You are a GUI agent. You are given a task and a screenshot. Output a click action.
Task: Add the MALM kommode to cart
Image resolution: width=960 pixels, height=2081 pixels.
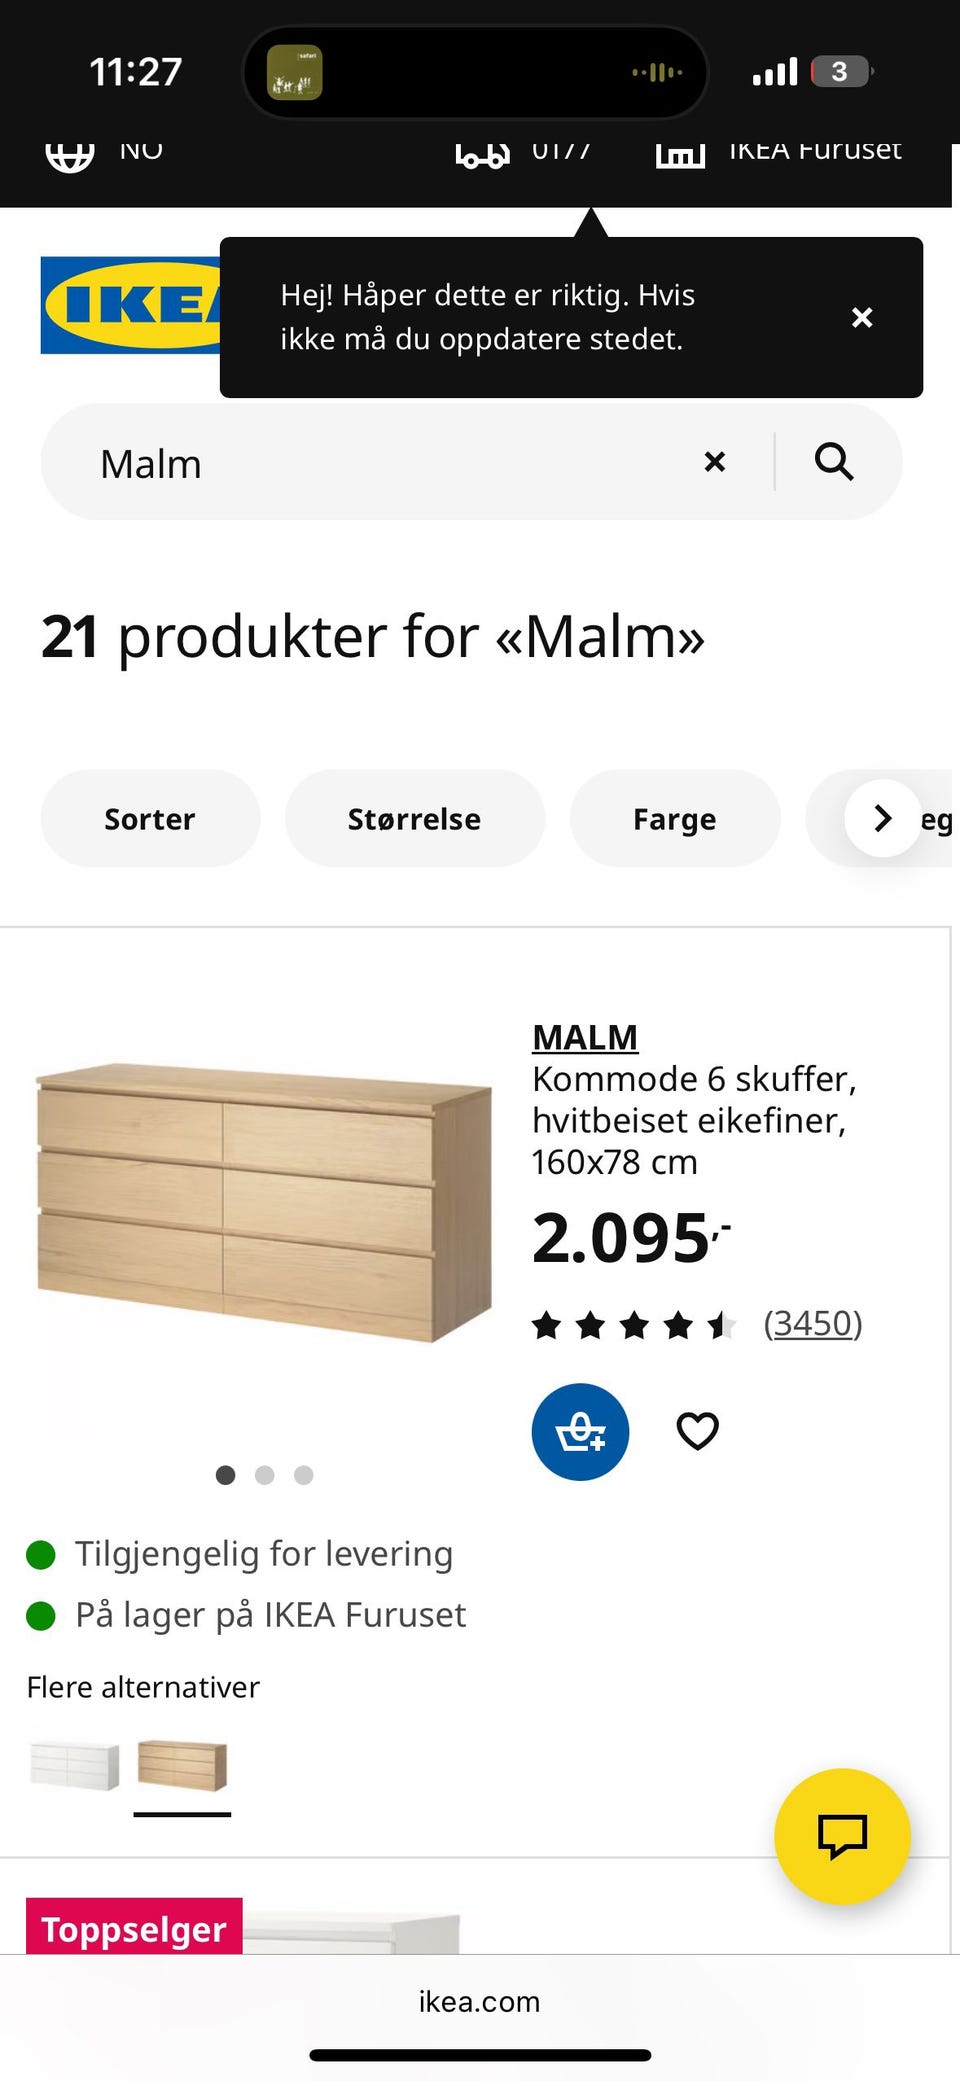[x=580, y=1431]
